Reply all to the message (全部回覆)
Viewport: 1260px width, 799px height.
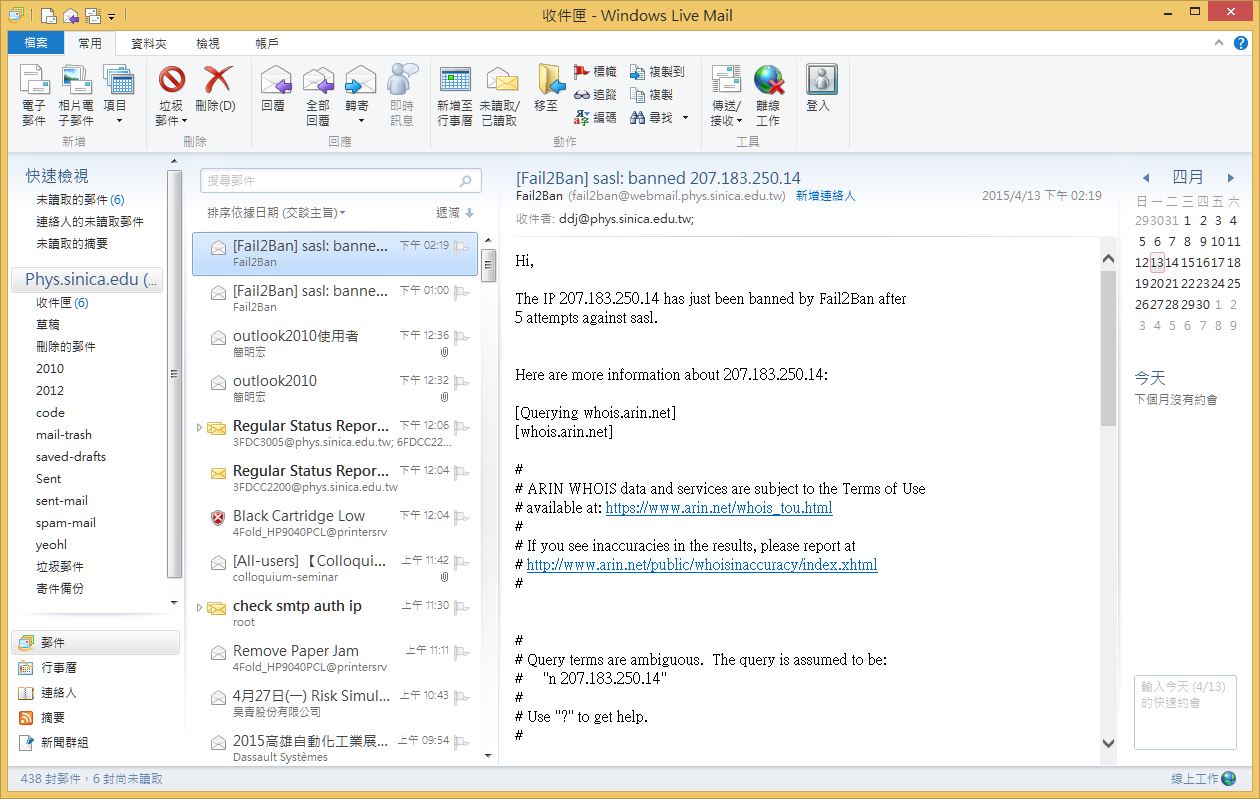318,95
